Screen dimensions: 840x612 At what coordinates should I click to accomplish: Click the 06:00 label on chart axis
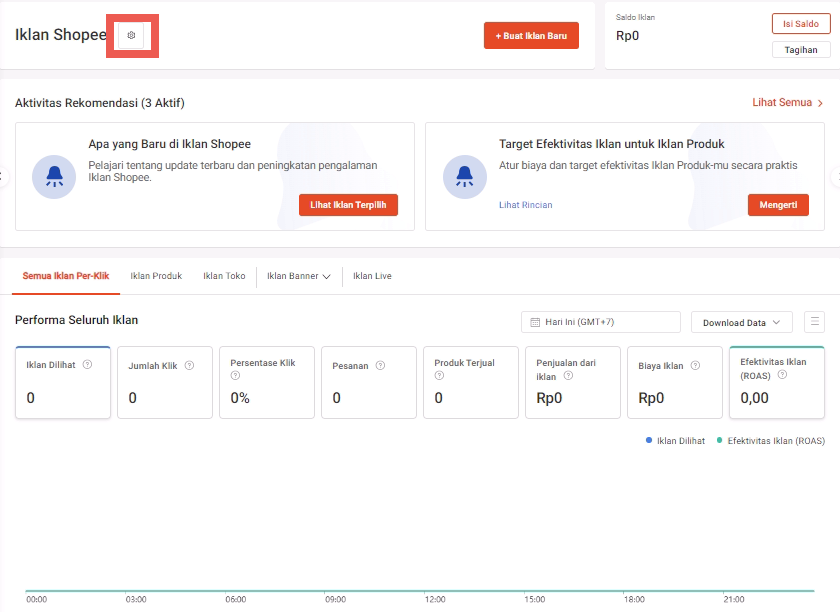pyautogui.click(x=235, y=599)
